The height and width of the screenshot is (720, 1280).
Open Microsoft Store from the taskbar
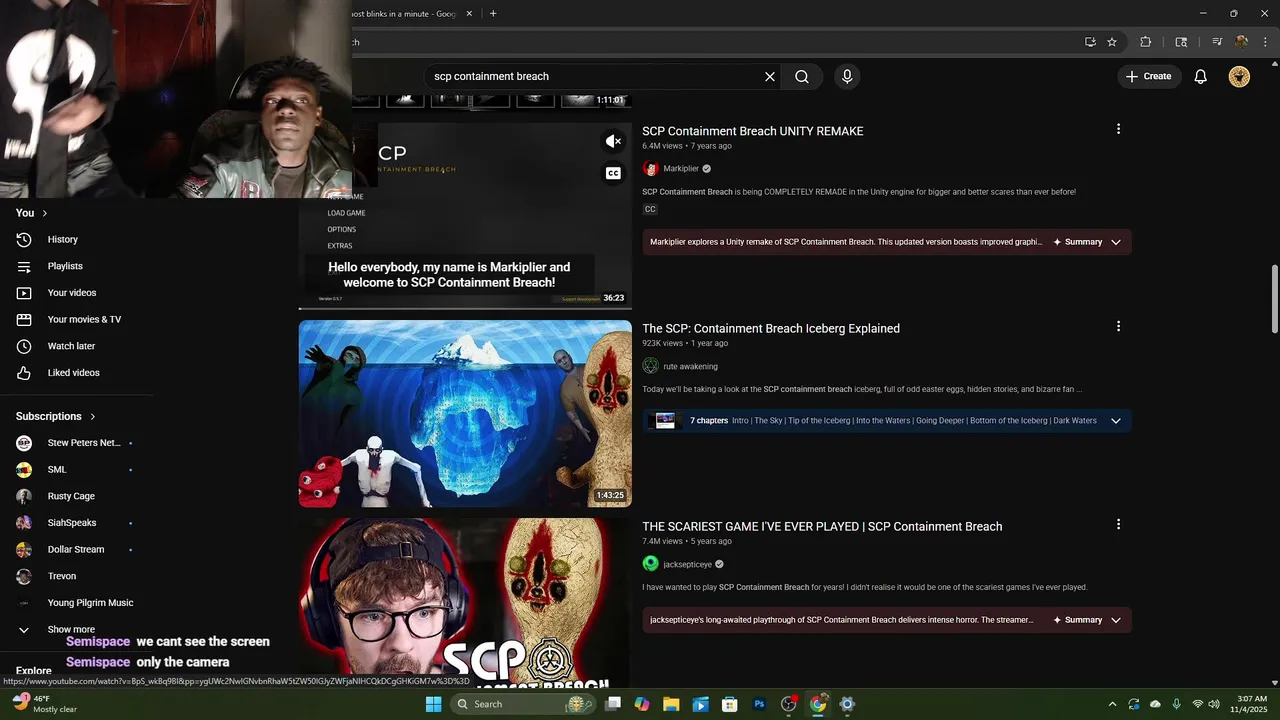click(x=730, y=704)
